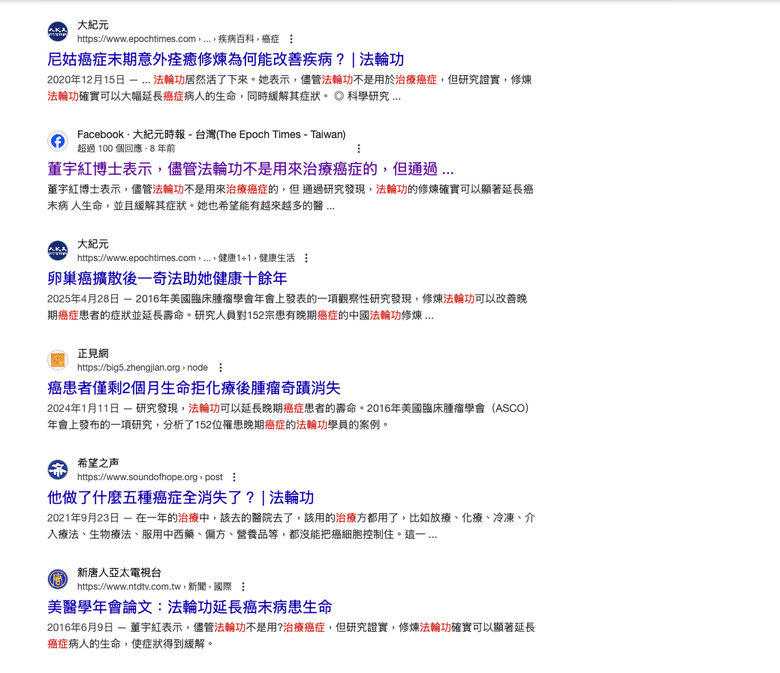Open result titled 尼姑癌症末期意外痊癒修煉為何能改善疾病
Screen dimensions: 780x673
point(225,59)
